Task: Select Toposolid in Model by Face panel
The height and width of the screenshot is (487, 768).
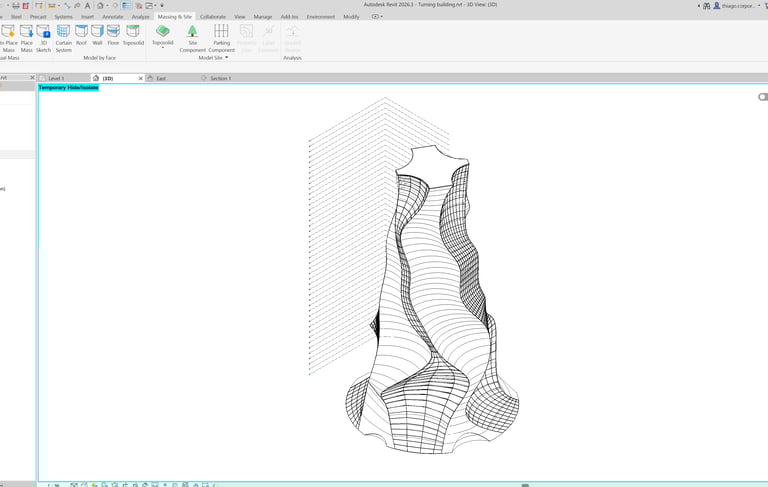Action: (x=133, y=35)
